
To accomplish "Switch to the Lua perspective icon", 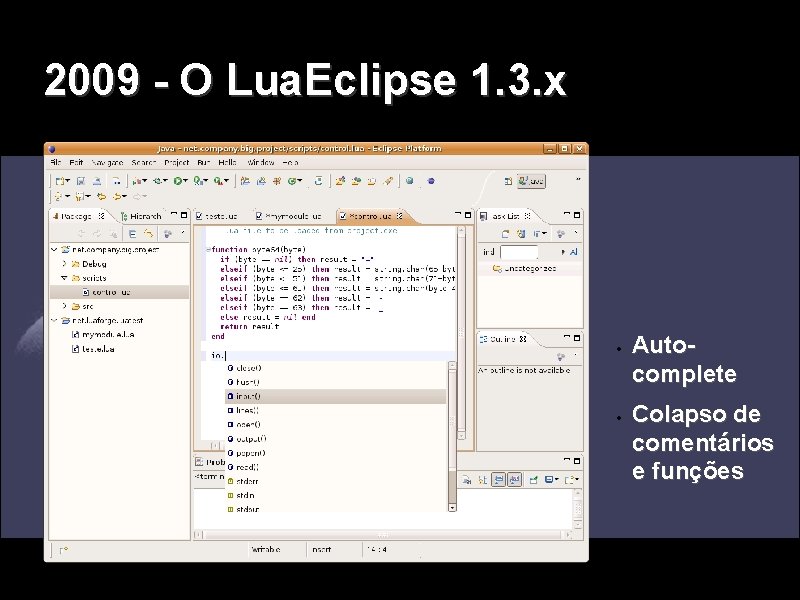I will click(x=528, y=181).
